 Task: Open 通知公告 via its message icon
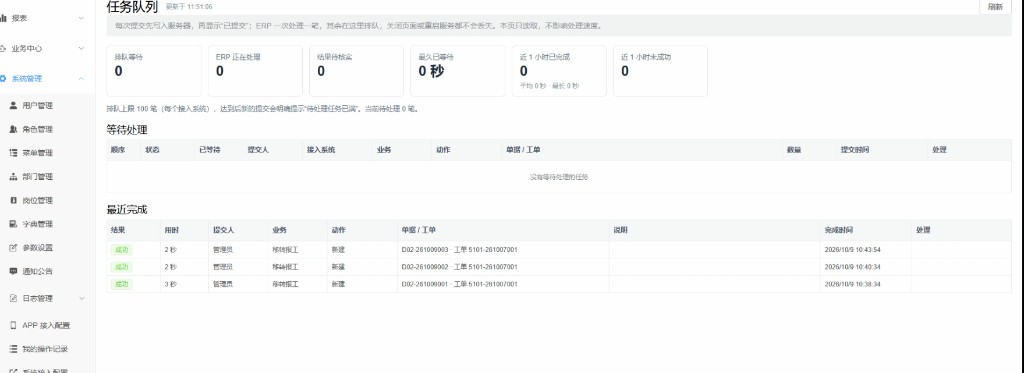point(13,271)
